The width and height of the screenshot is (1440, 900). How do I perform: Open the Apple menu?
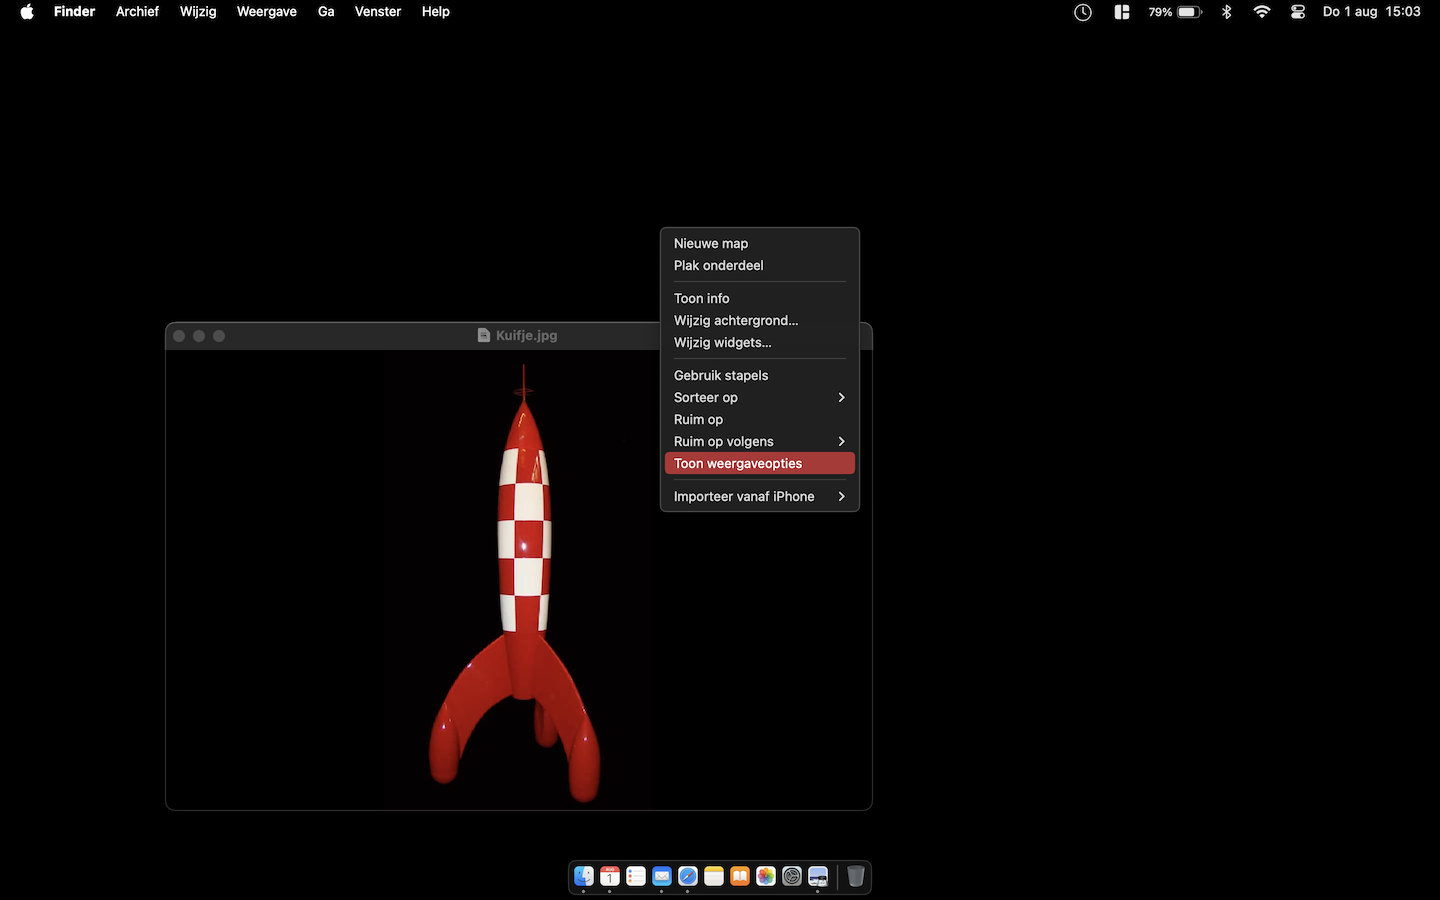[27, 12]
